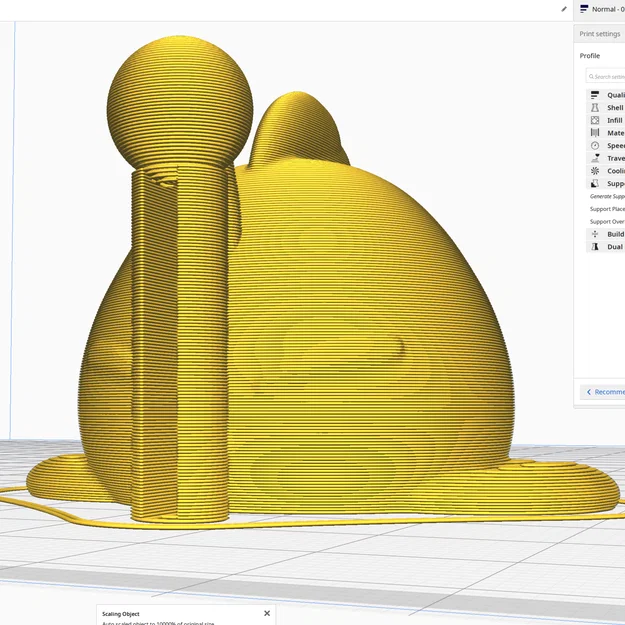625x625 pixels.
Task: Expand the Dual extrusion category
Action: (x=606, y=247)
